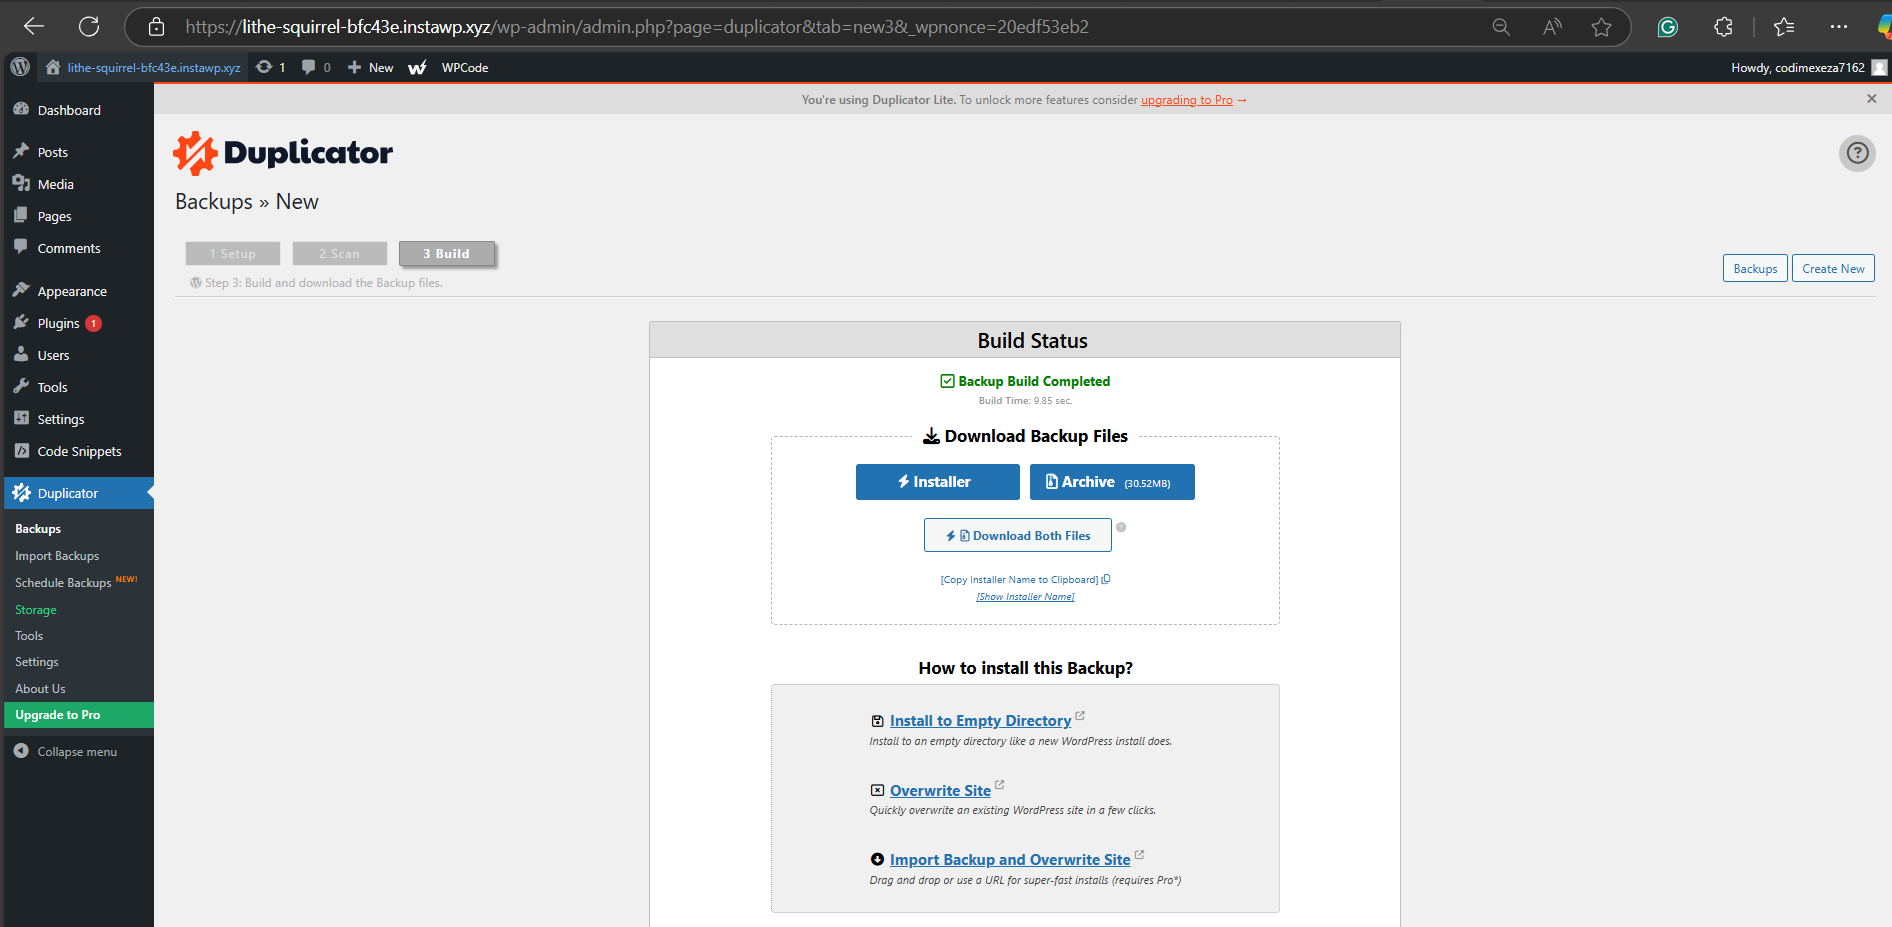1892x927 pixels.
Task: Select step 1 Setup tab
Action: 233,254
